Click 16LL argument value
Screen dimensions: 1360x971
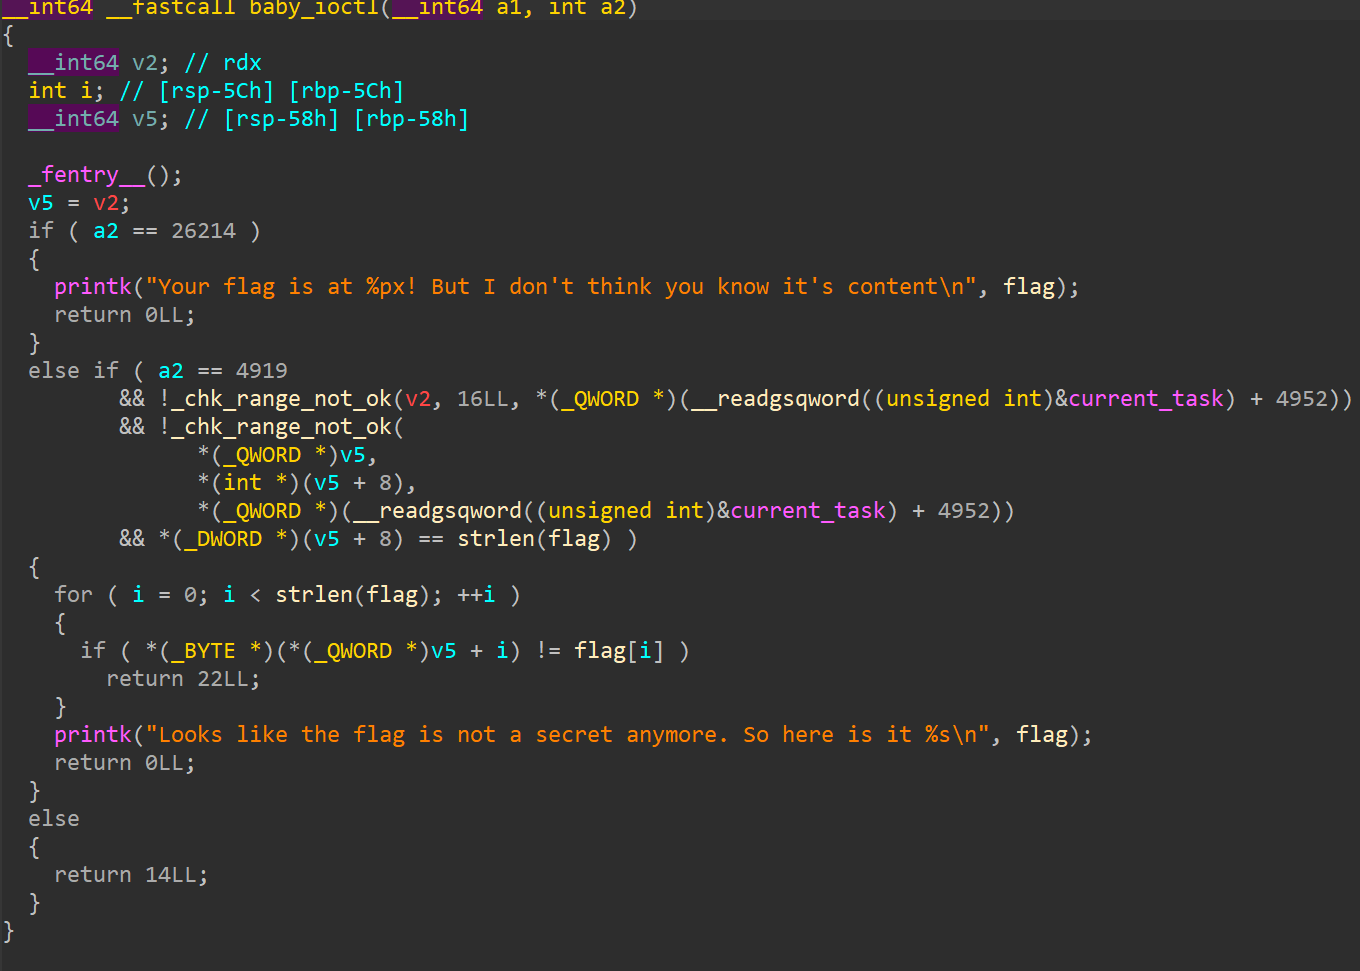click(482, 399)
